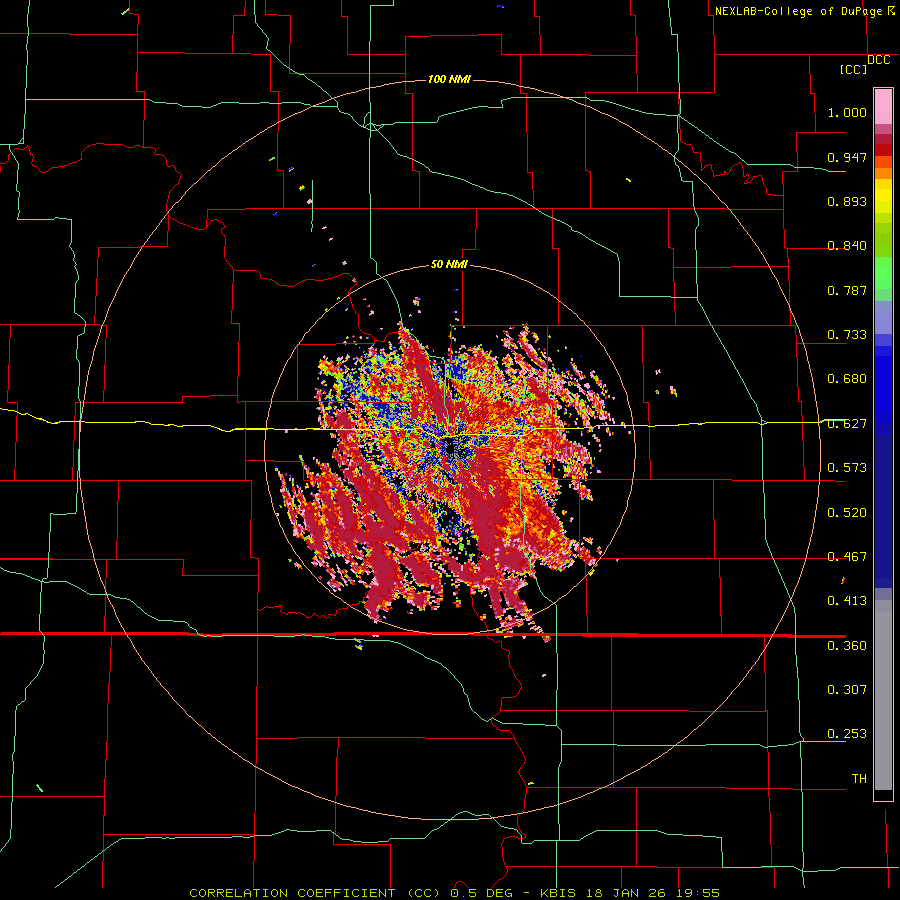This screenshot has width=900, height=900.
Task: Click the 0.787 color scale value
Action: [847, 290]
